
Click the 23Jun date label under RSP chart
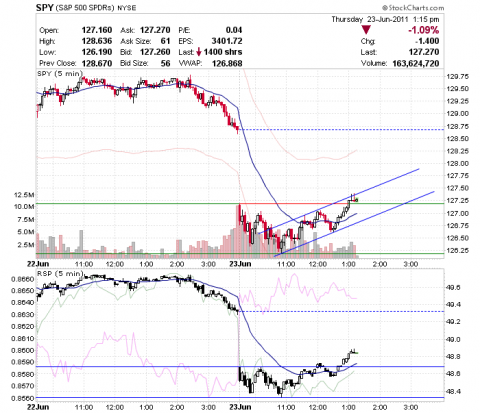click(x=240, y=407)
